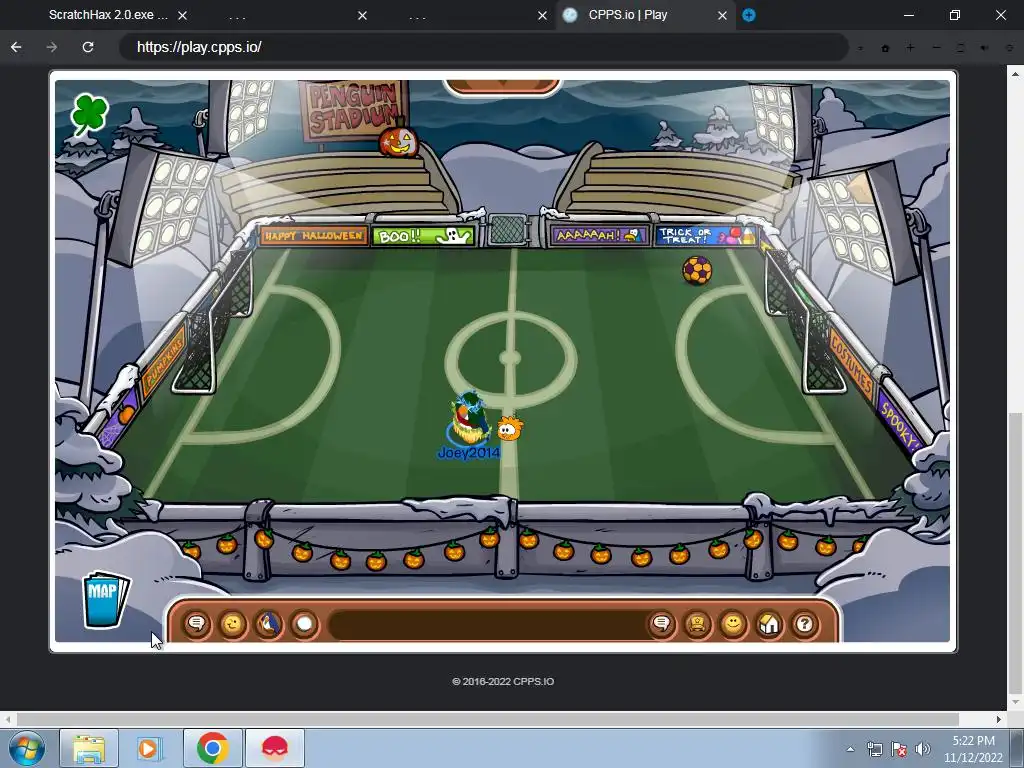Image resolution: width=1024 pixels, height=768 pixels.
Task: Show hidden system tray icons
Action: point(850,749)
